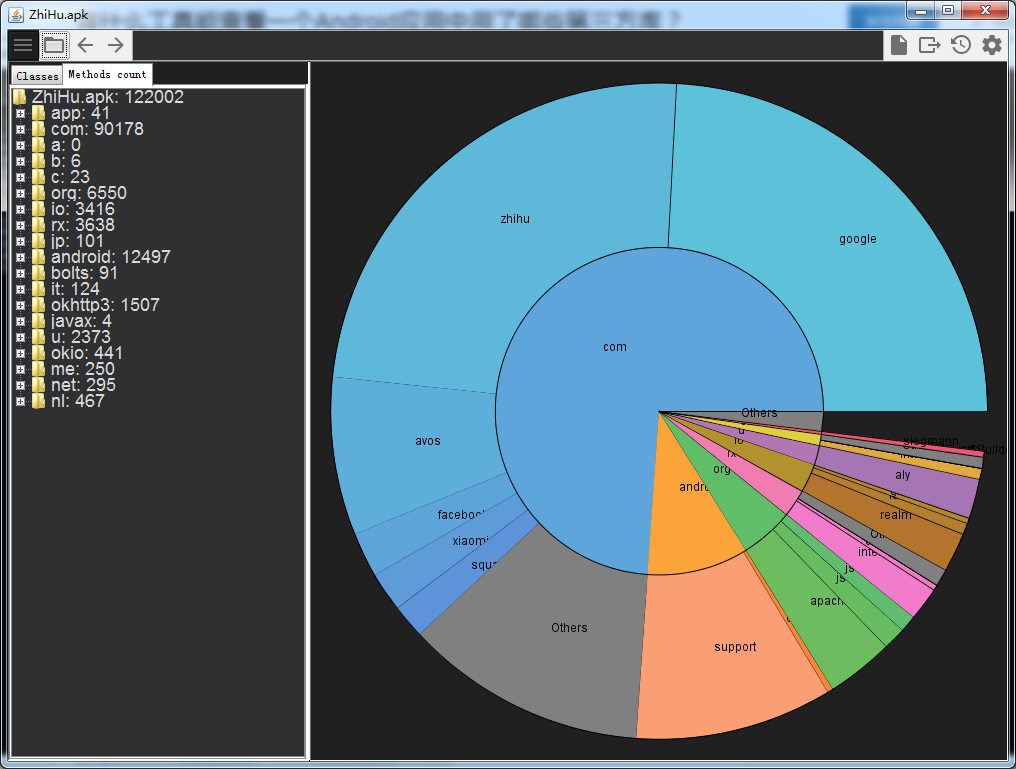Expand the org: 6550 node

click(x=20, y=193)
